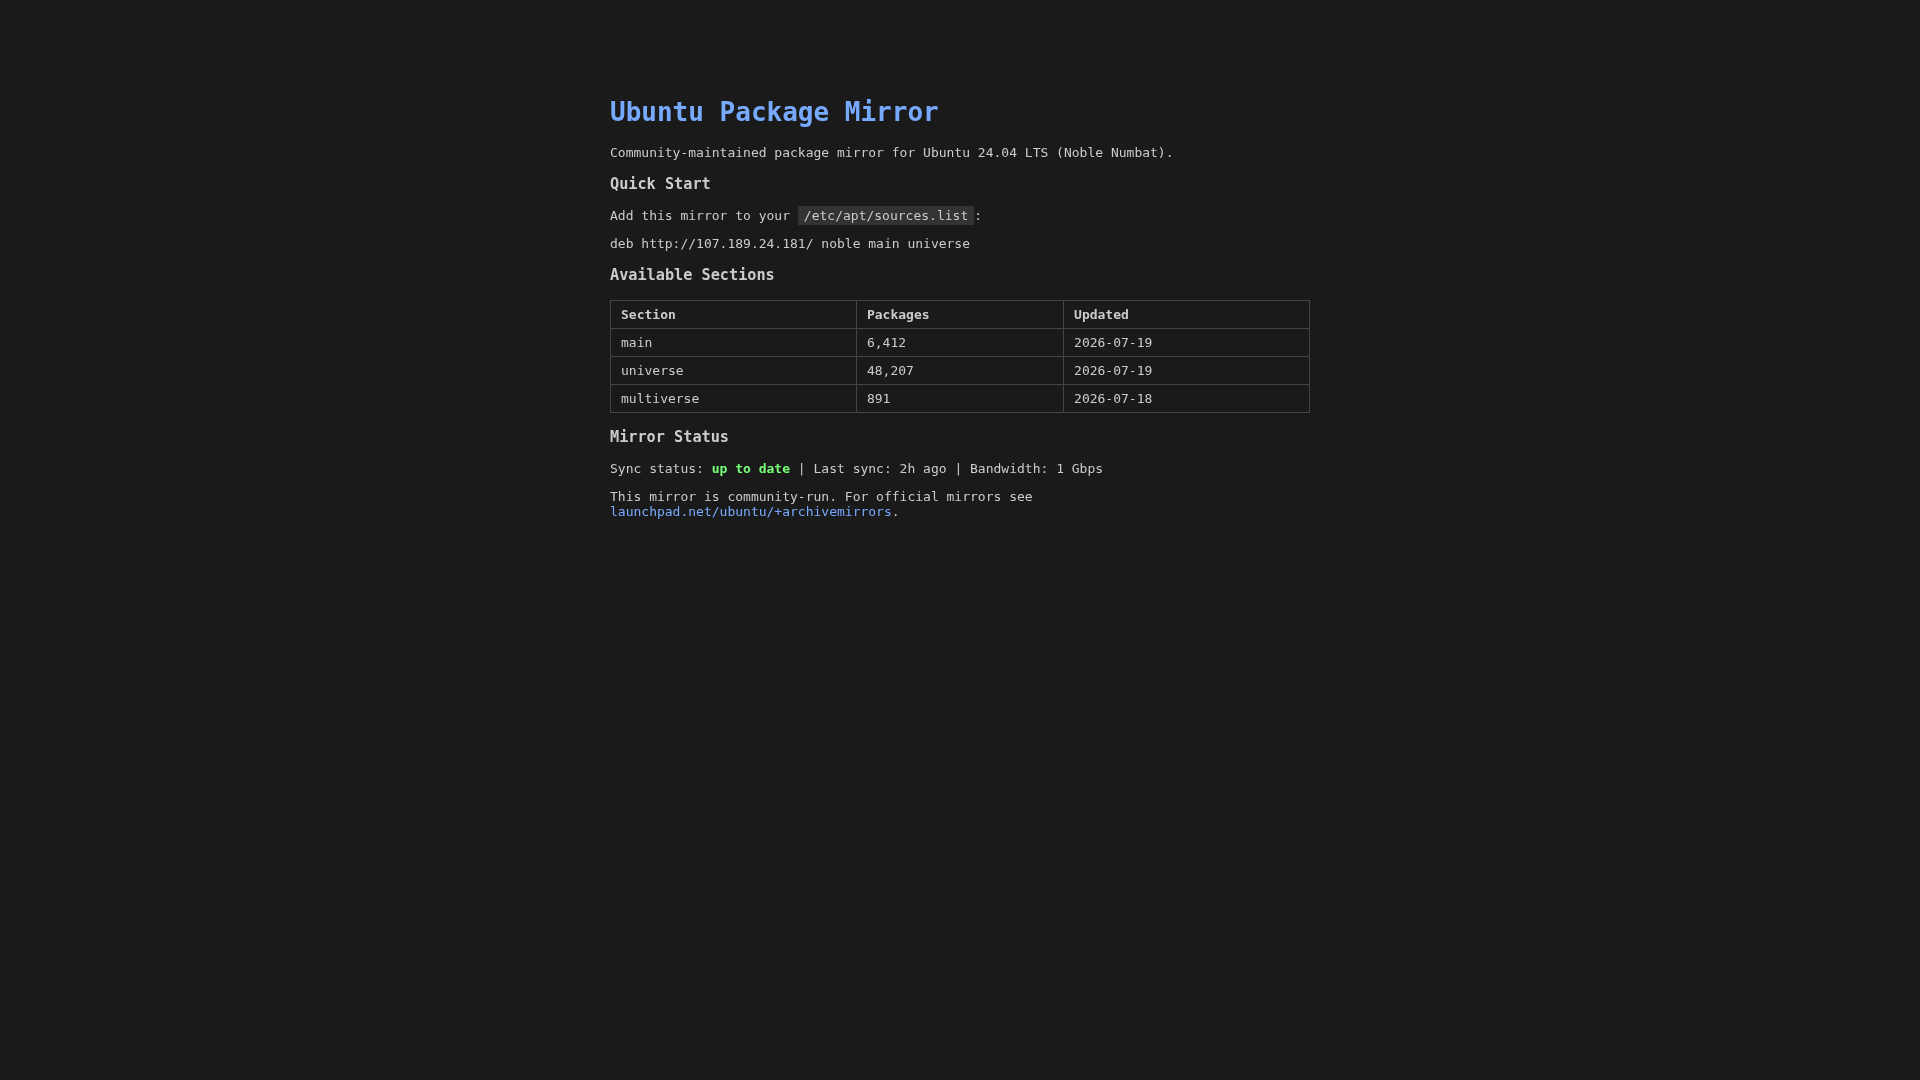Screen dimensions: 1920x1080
Task: Click the Section column header
Action: point(733,315)
